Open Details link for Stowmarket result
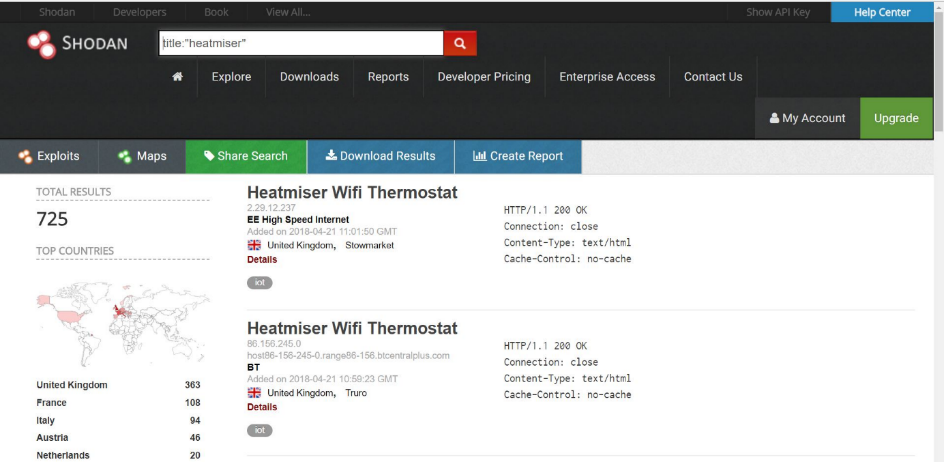The width and height of the screenshot is (944, 462). pos(262,260)
